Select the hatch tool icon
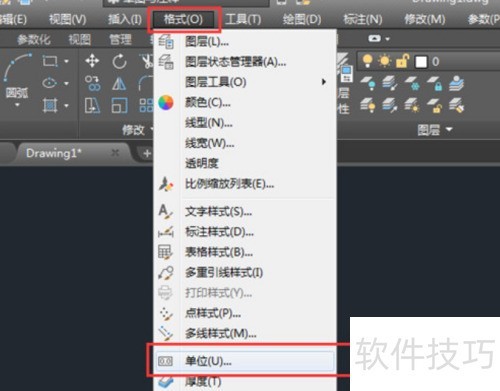The image size is (500, 391). (x=50, y=106)
